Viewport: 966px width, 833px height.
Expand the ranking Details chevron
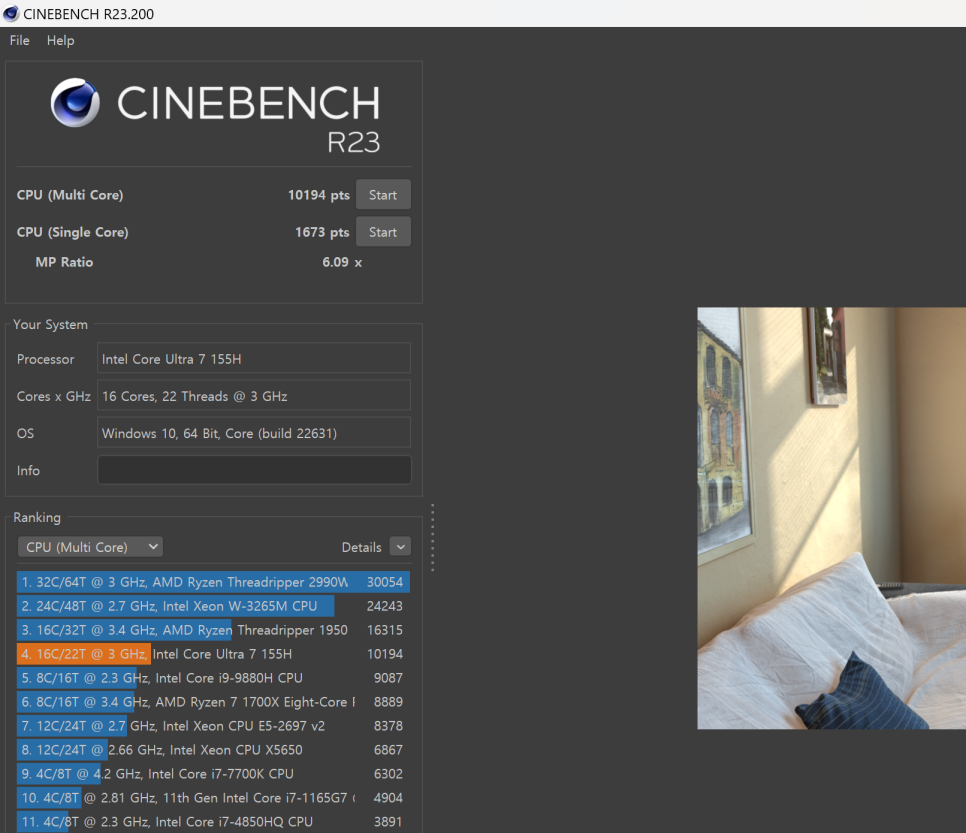coord(400,547)
